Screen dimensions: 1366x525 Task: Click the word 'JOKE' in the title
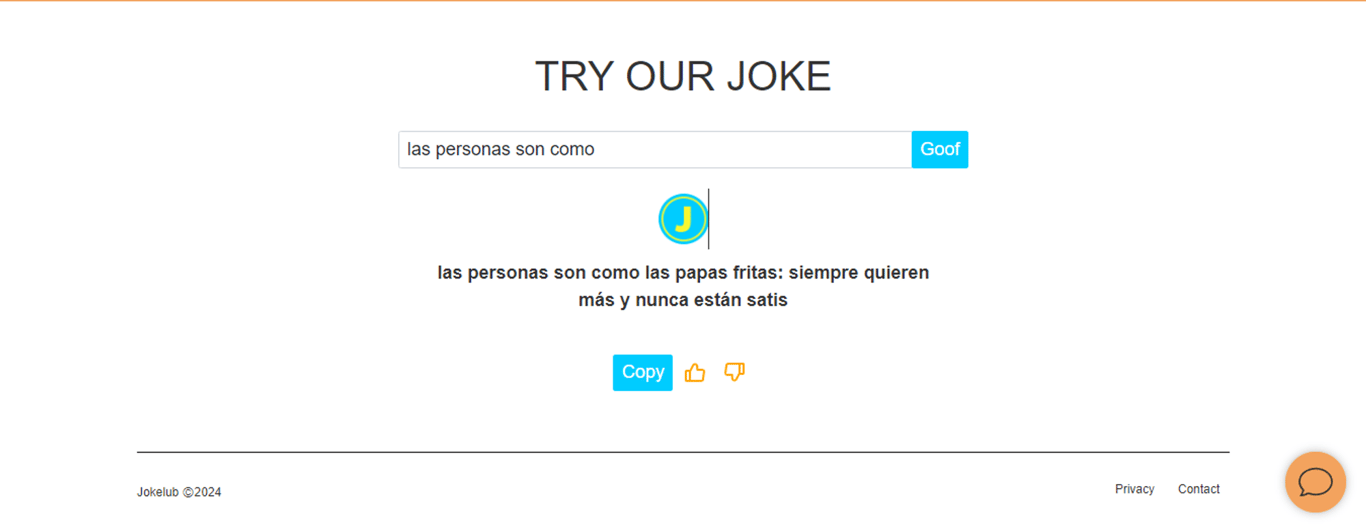[x=779, y=76]
